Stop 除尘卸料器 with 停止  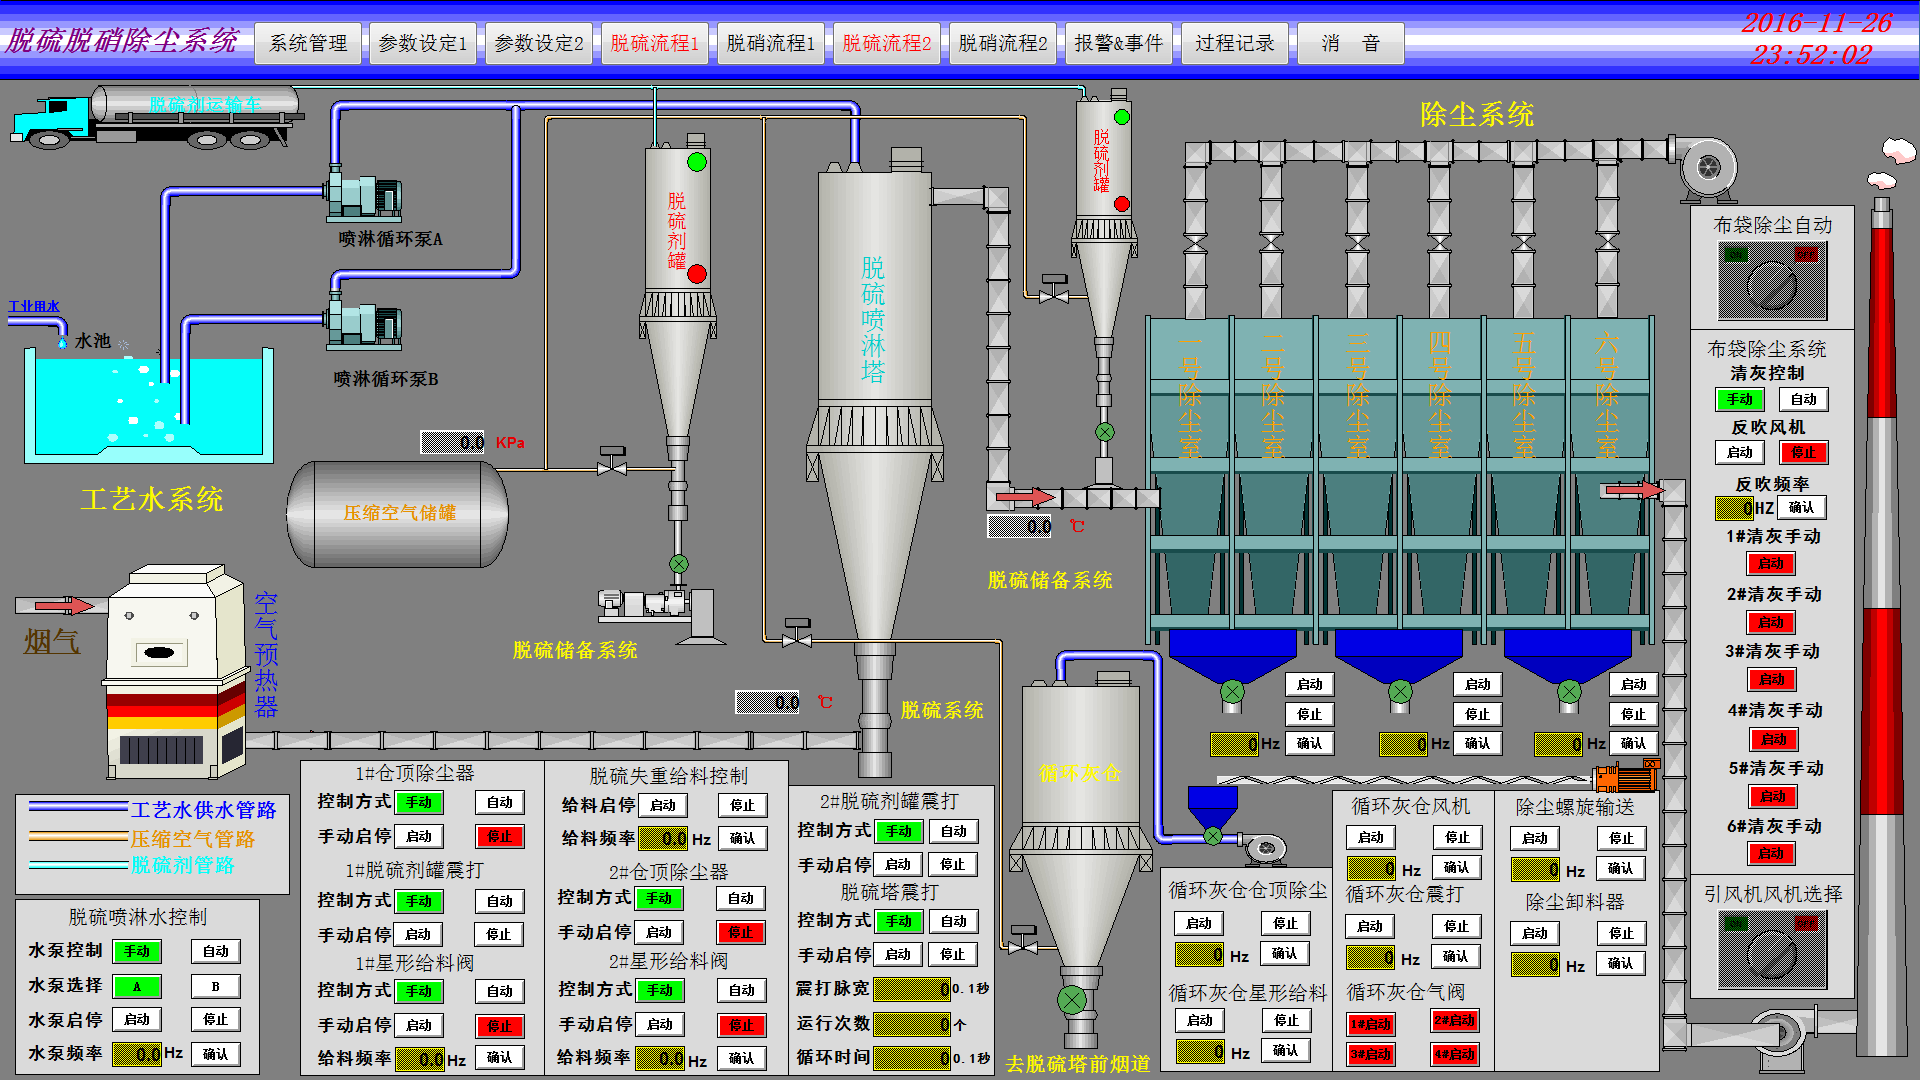1621,933
